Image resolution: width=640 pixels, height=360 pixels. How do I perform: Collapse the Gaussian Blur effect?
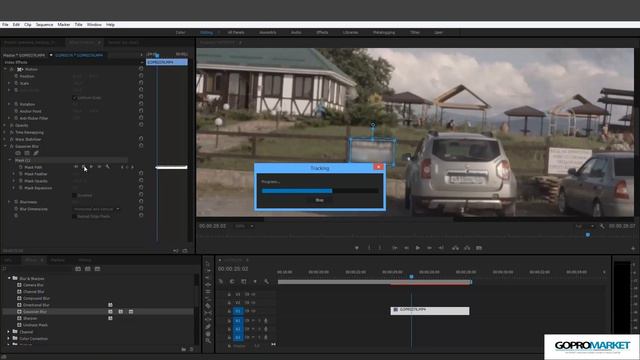5,146
